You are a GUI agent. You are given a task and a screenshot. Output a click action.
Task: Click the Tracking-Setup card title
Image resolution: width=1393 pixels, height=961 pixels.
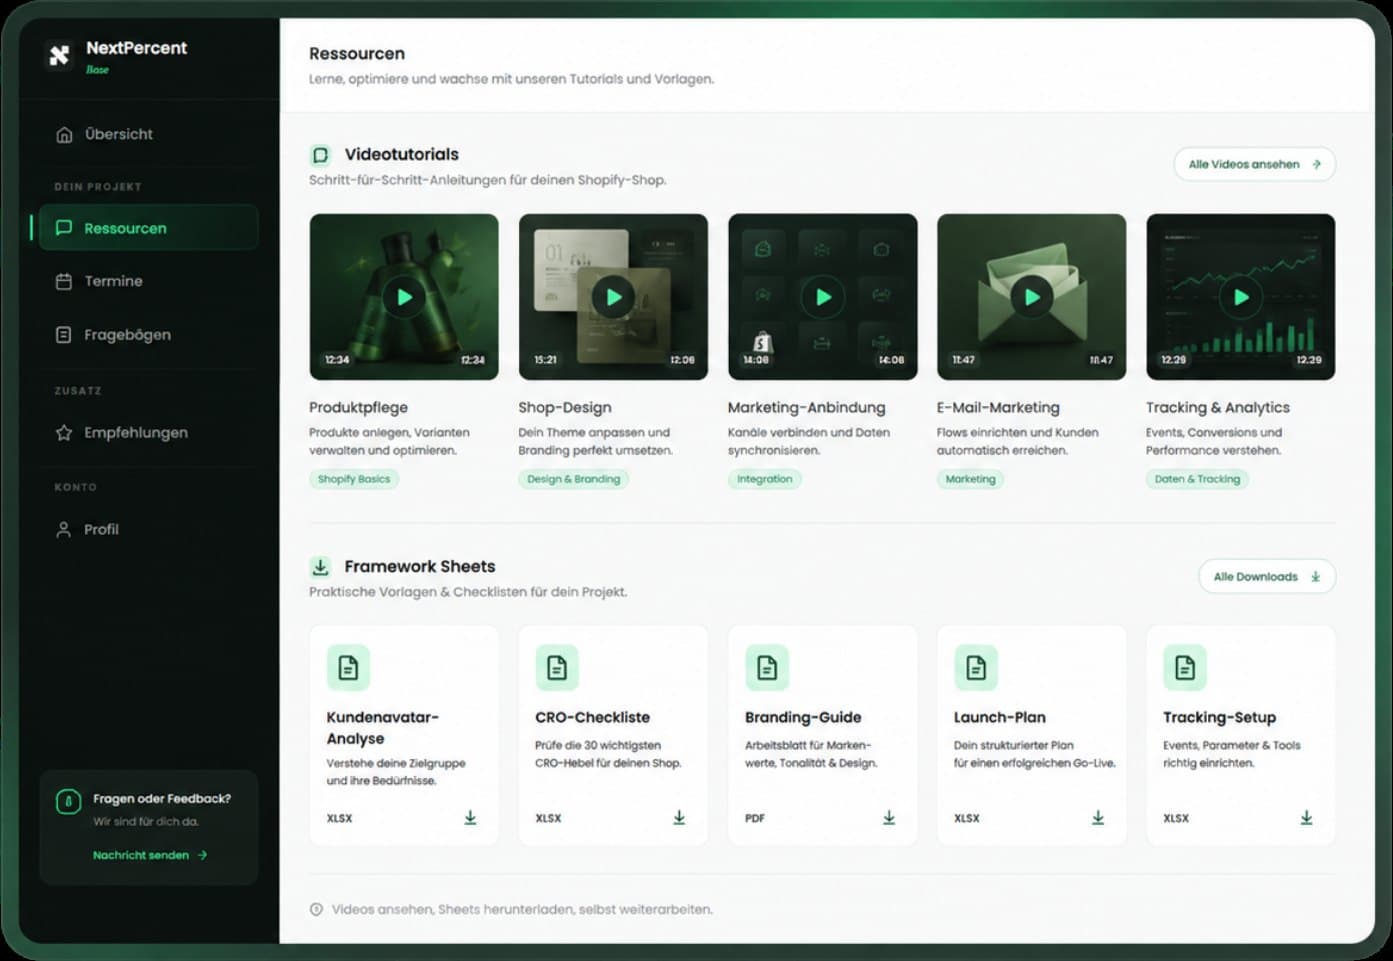pyautogui.click(x=1219, y=717)
